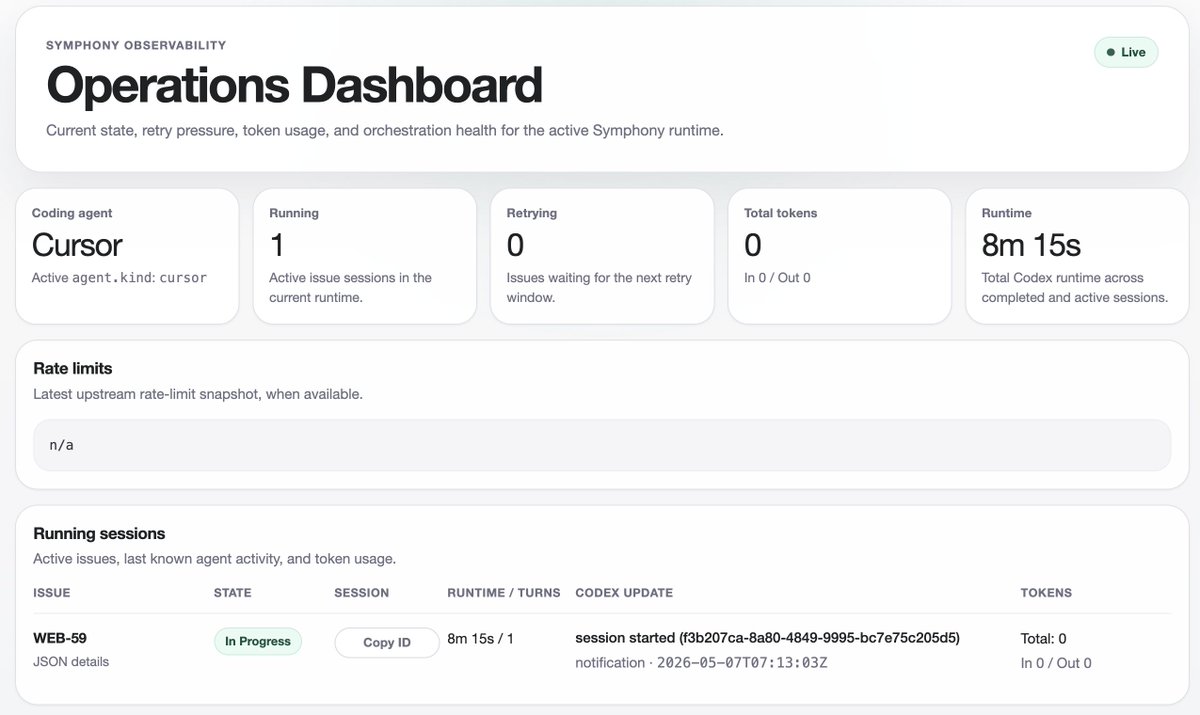Open the JSON details link under WEB-59
This screenshot has width=1200, height=715.
pyautogui.click(x=71, y=662)
